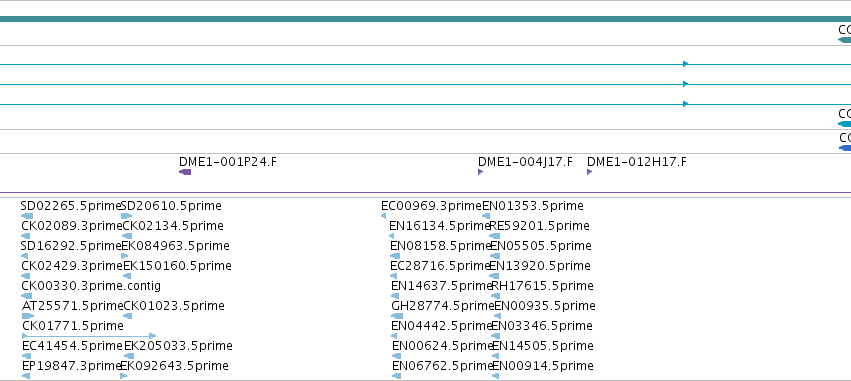Image resolution: width=851 pixels, height=381 pixels.
Task: Click the EC00969.3prime label
Action: coord(431,206)
